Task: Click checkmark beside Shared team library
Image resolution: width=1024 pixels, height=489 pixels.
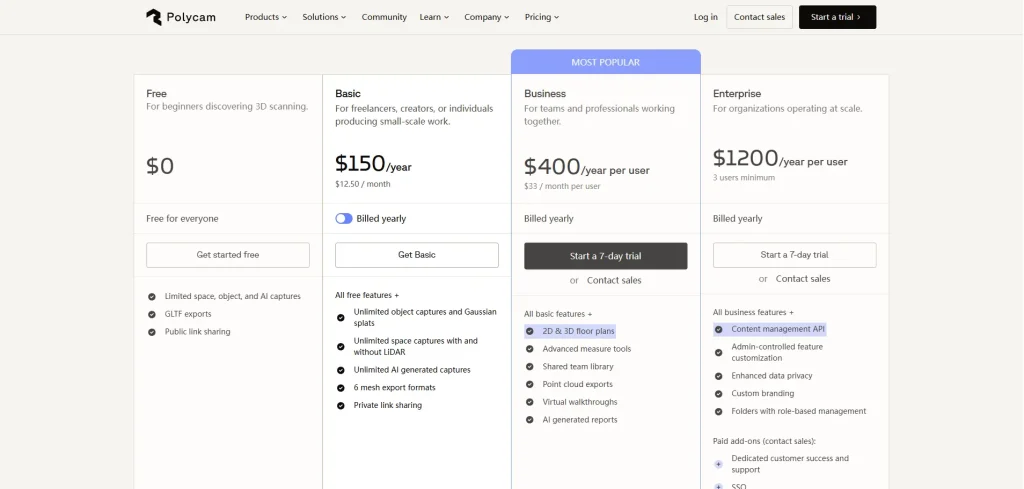Action: tap(530, 367)
